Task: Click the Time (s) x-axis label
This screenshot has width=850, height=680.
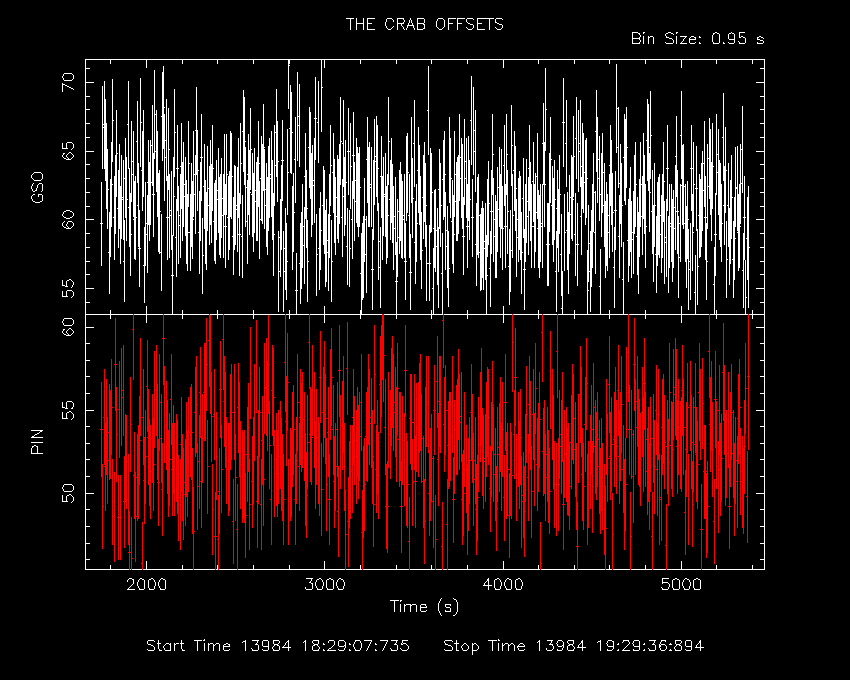Action: coord(424,606)
